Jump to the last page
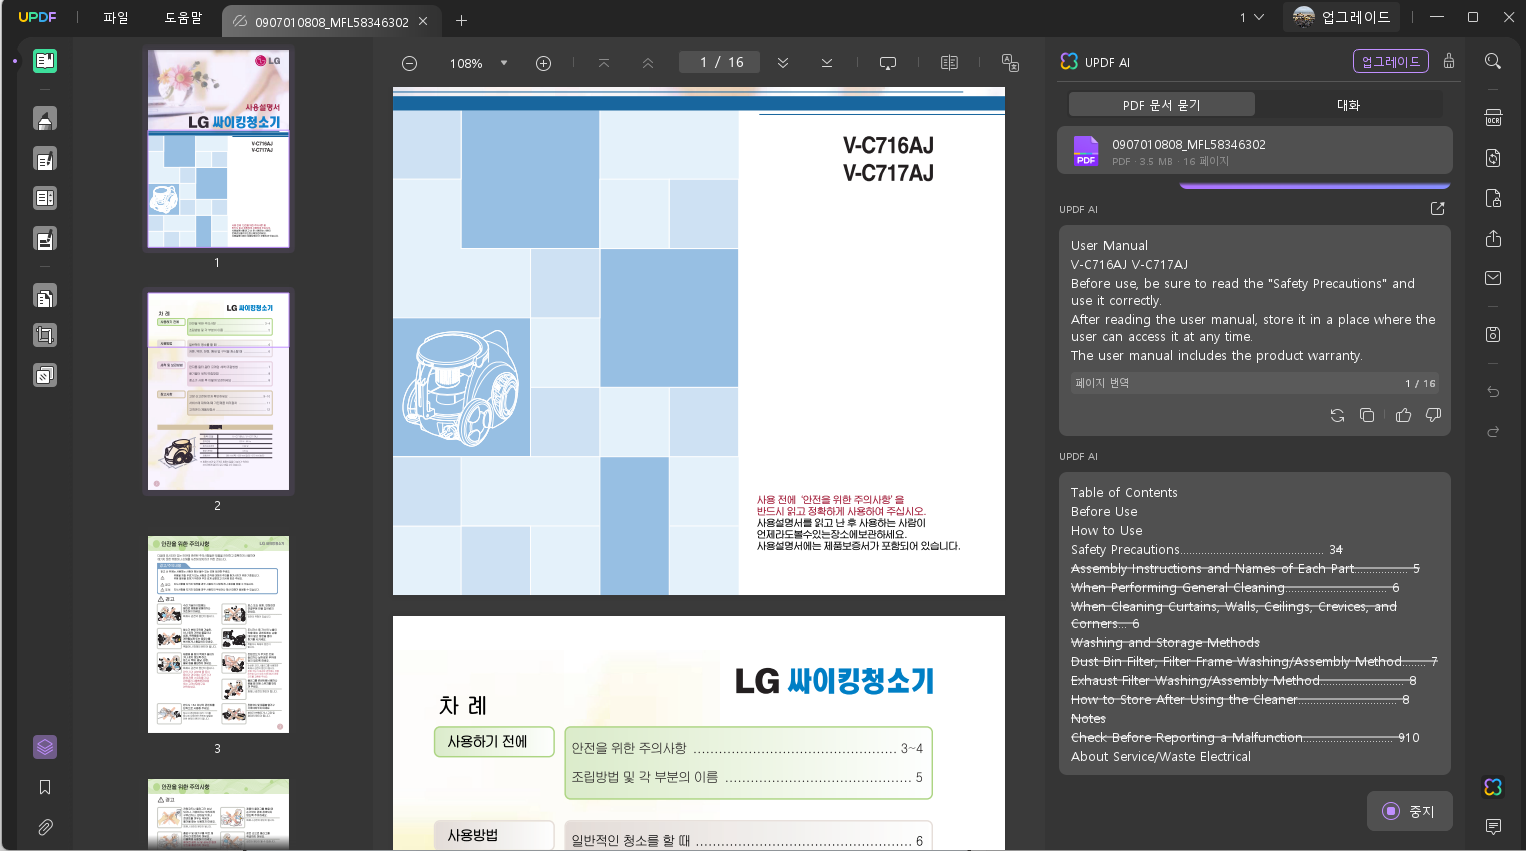Viewport: 1526px width, 851px height. coord(827,63)
